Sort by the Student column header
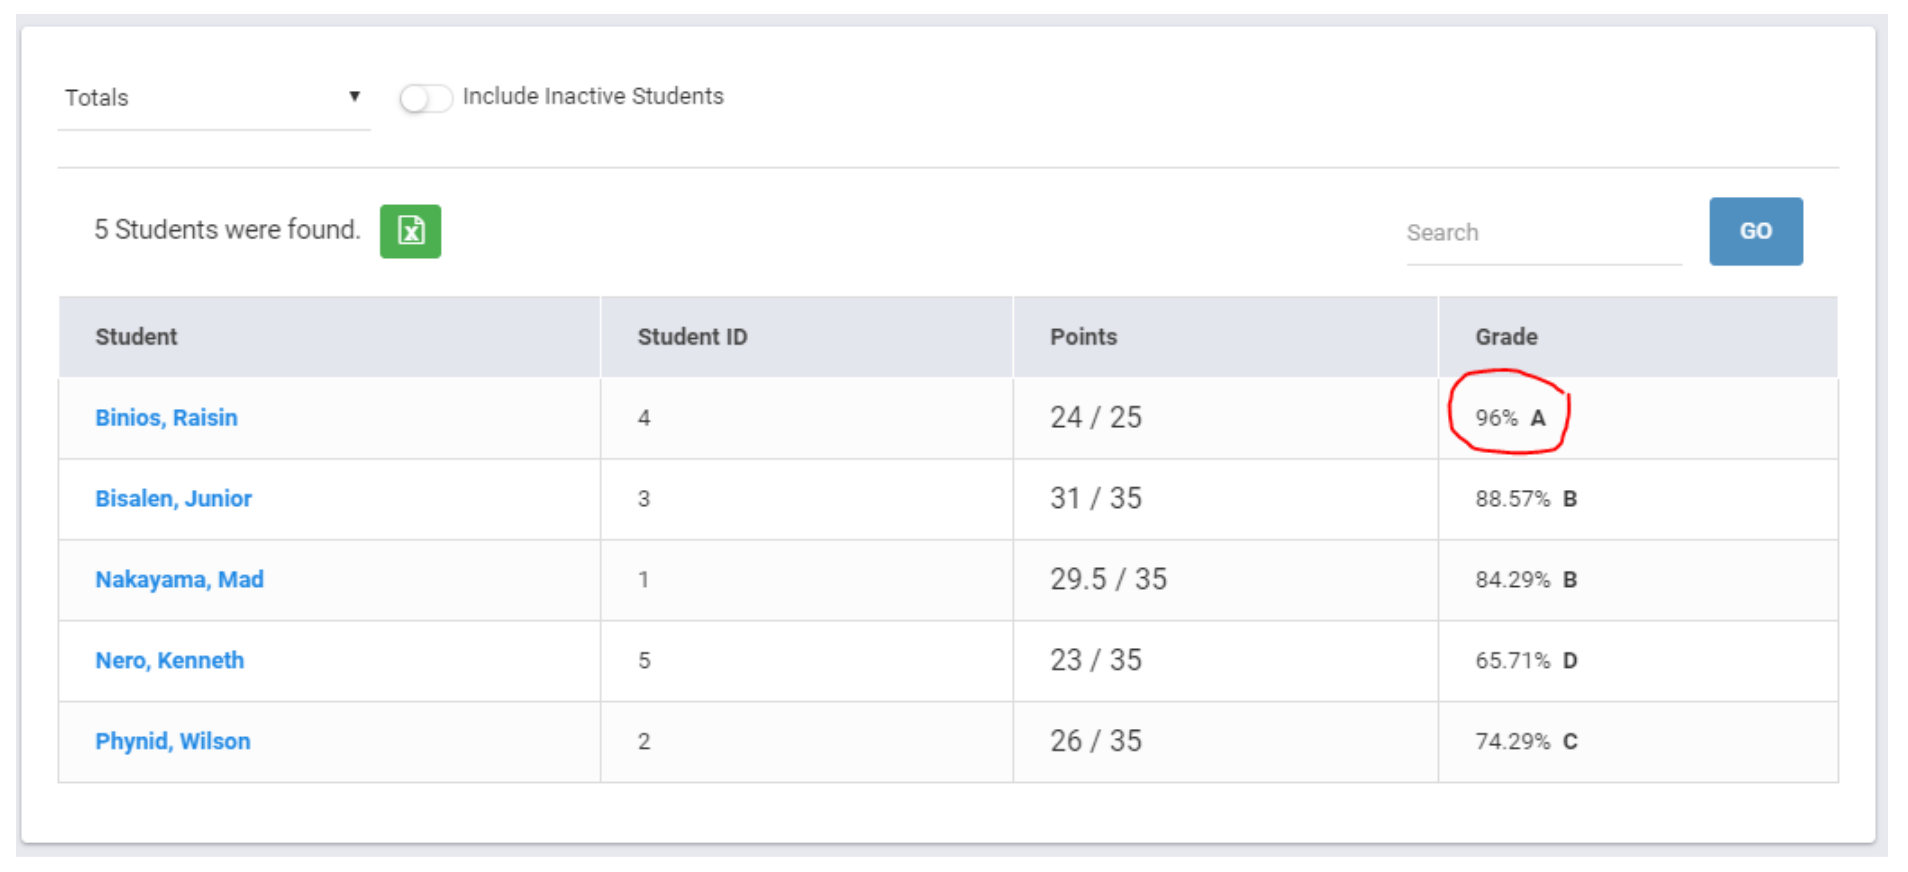The width and height of the screenshot is (1908, 872). pyautogui.click(x=136, y=337)
